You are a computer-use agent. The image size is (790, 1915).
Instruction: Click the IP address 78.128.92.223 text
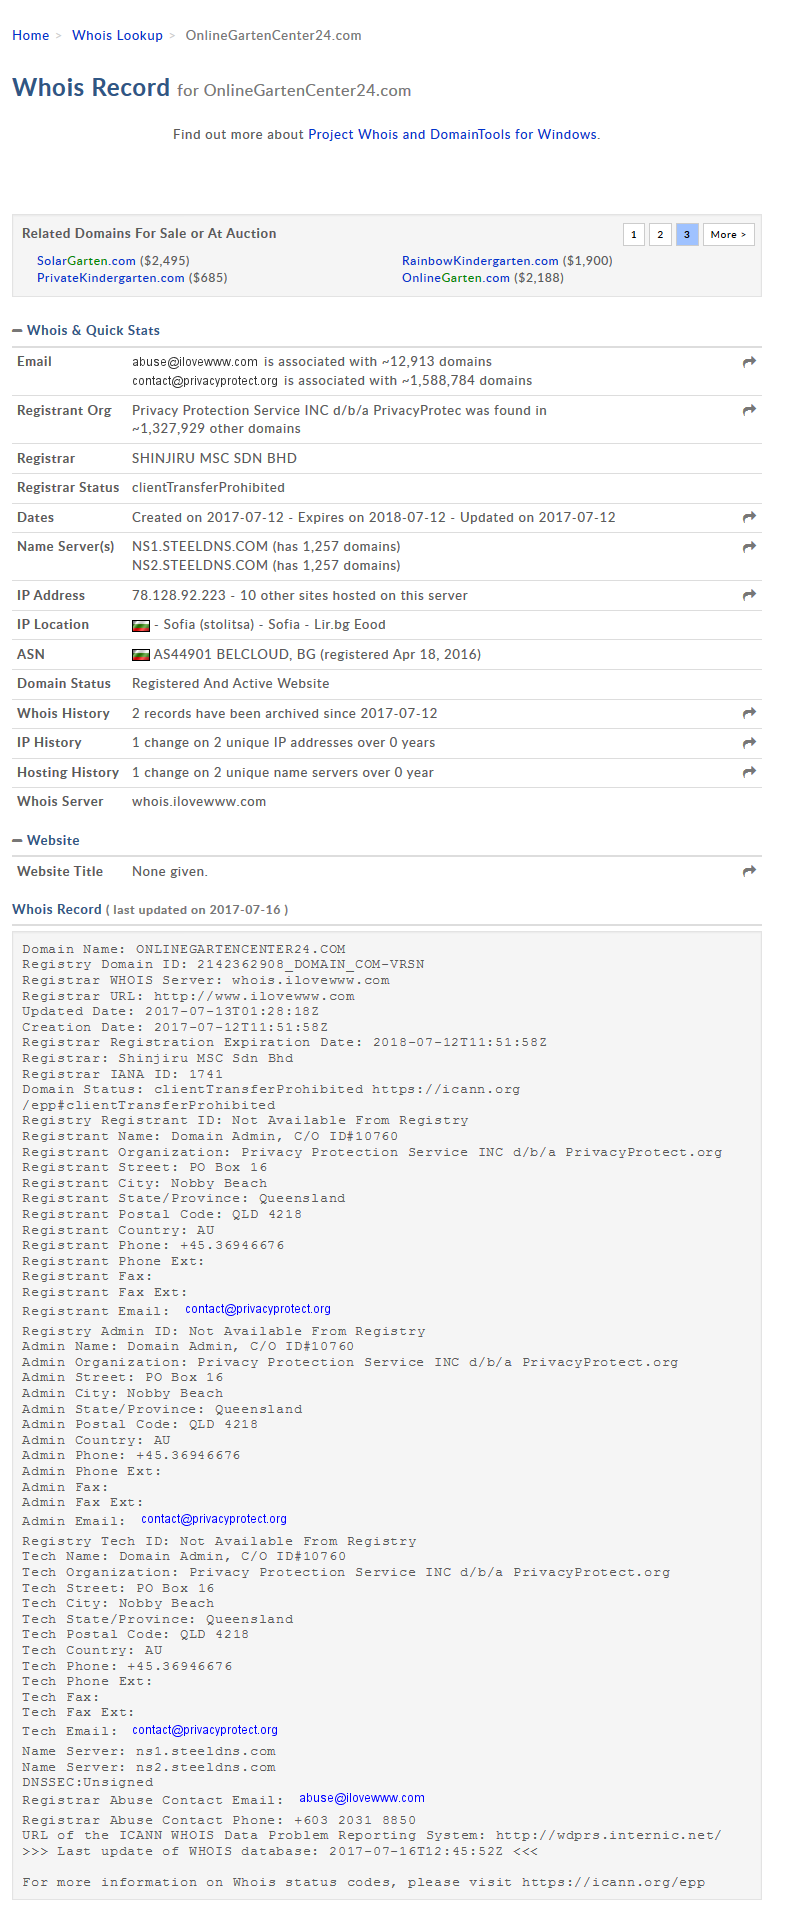point(179,595)
